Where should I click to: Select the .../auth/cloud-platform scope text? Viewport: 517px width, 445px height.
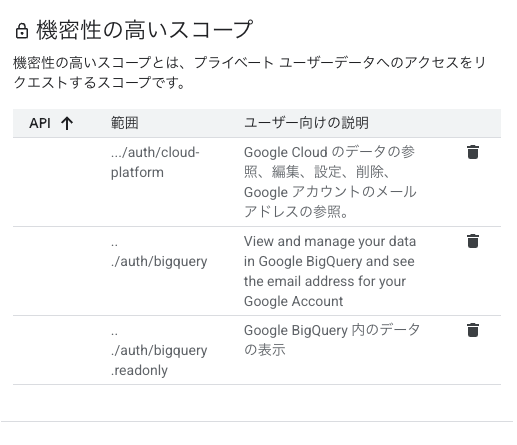click(155, 162)
